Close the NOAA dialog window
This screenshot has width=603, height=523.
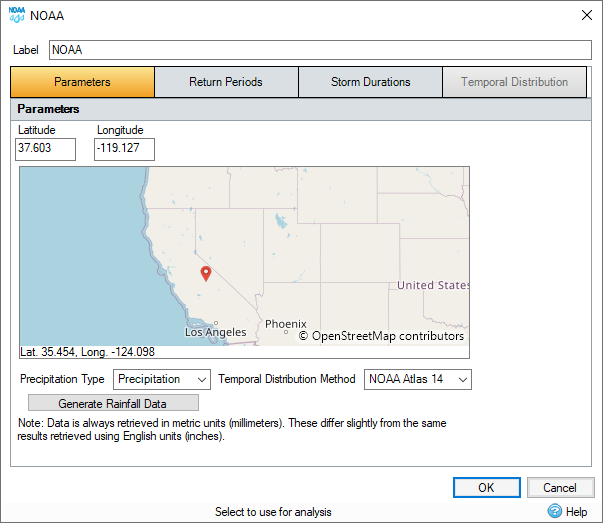[x=586, y=15]
